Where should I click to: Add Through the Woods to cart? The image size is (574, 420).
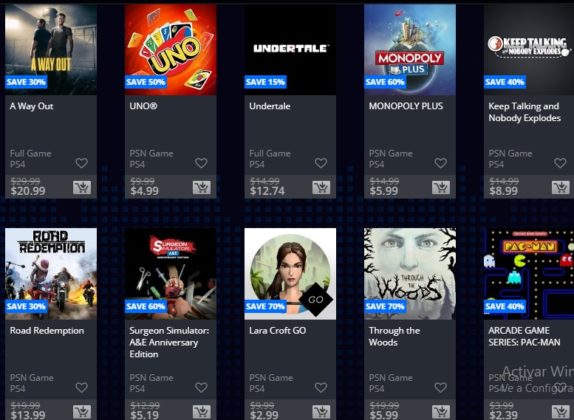441,412
